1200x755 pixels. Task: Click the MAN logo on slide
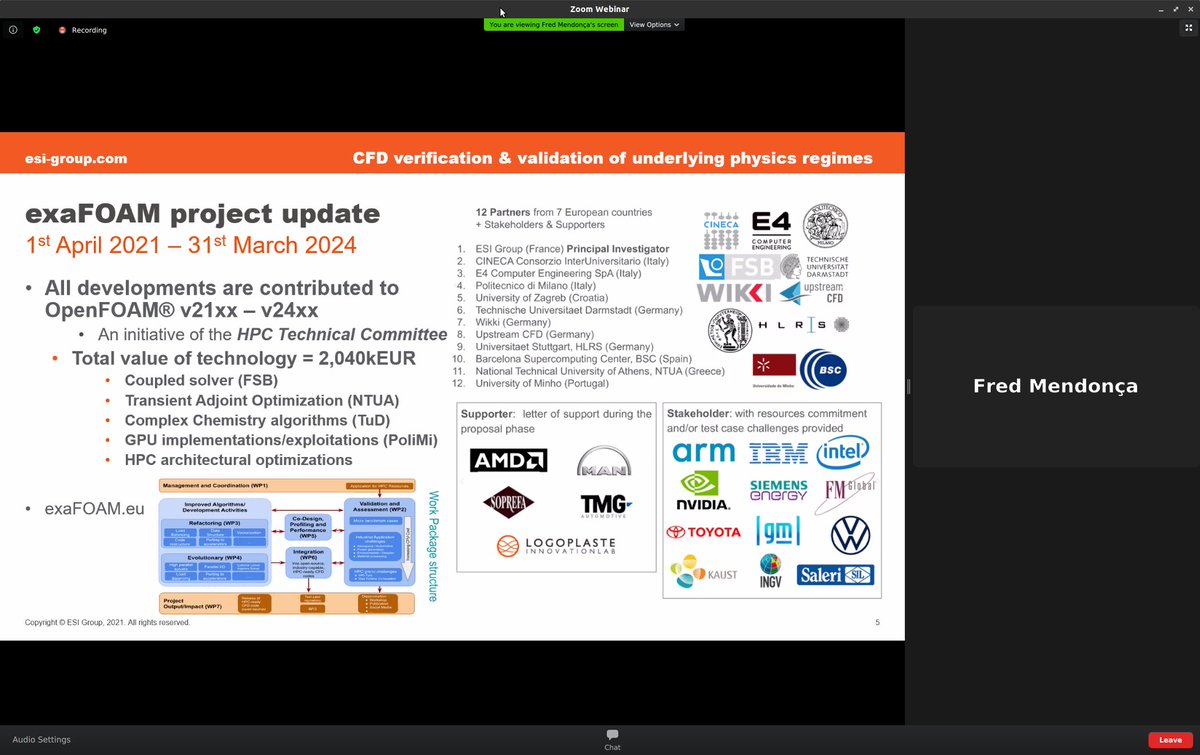click(604, 460)
